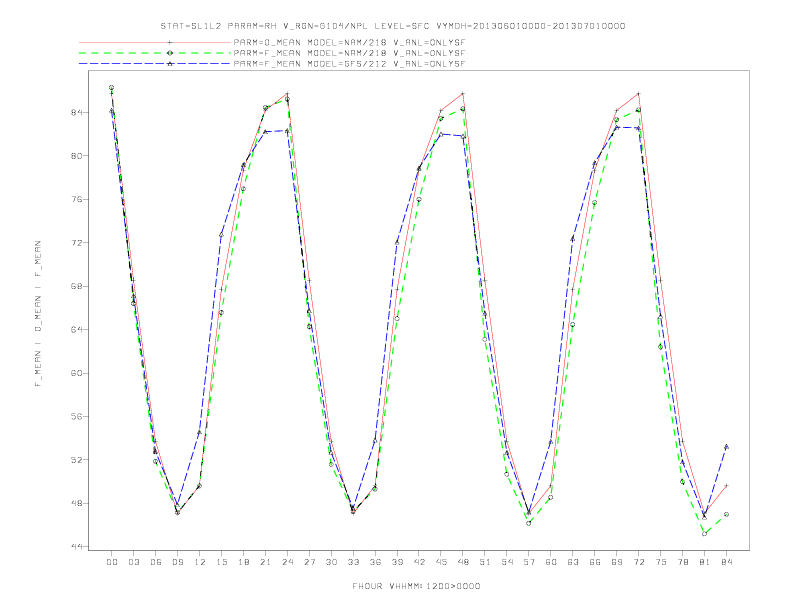
Task: Click x-axis hour label 54
Action: [507, 562]
